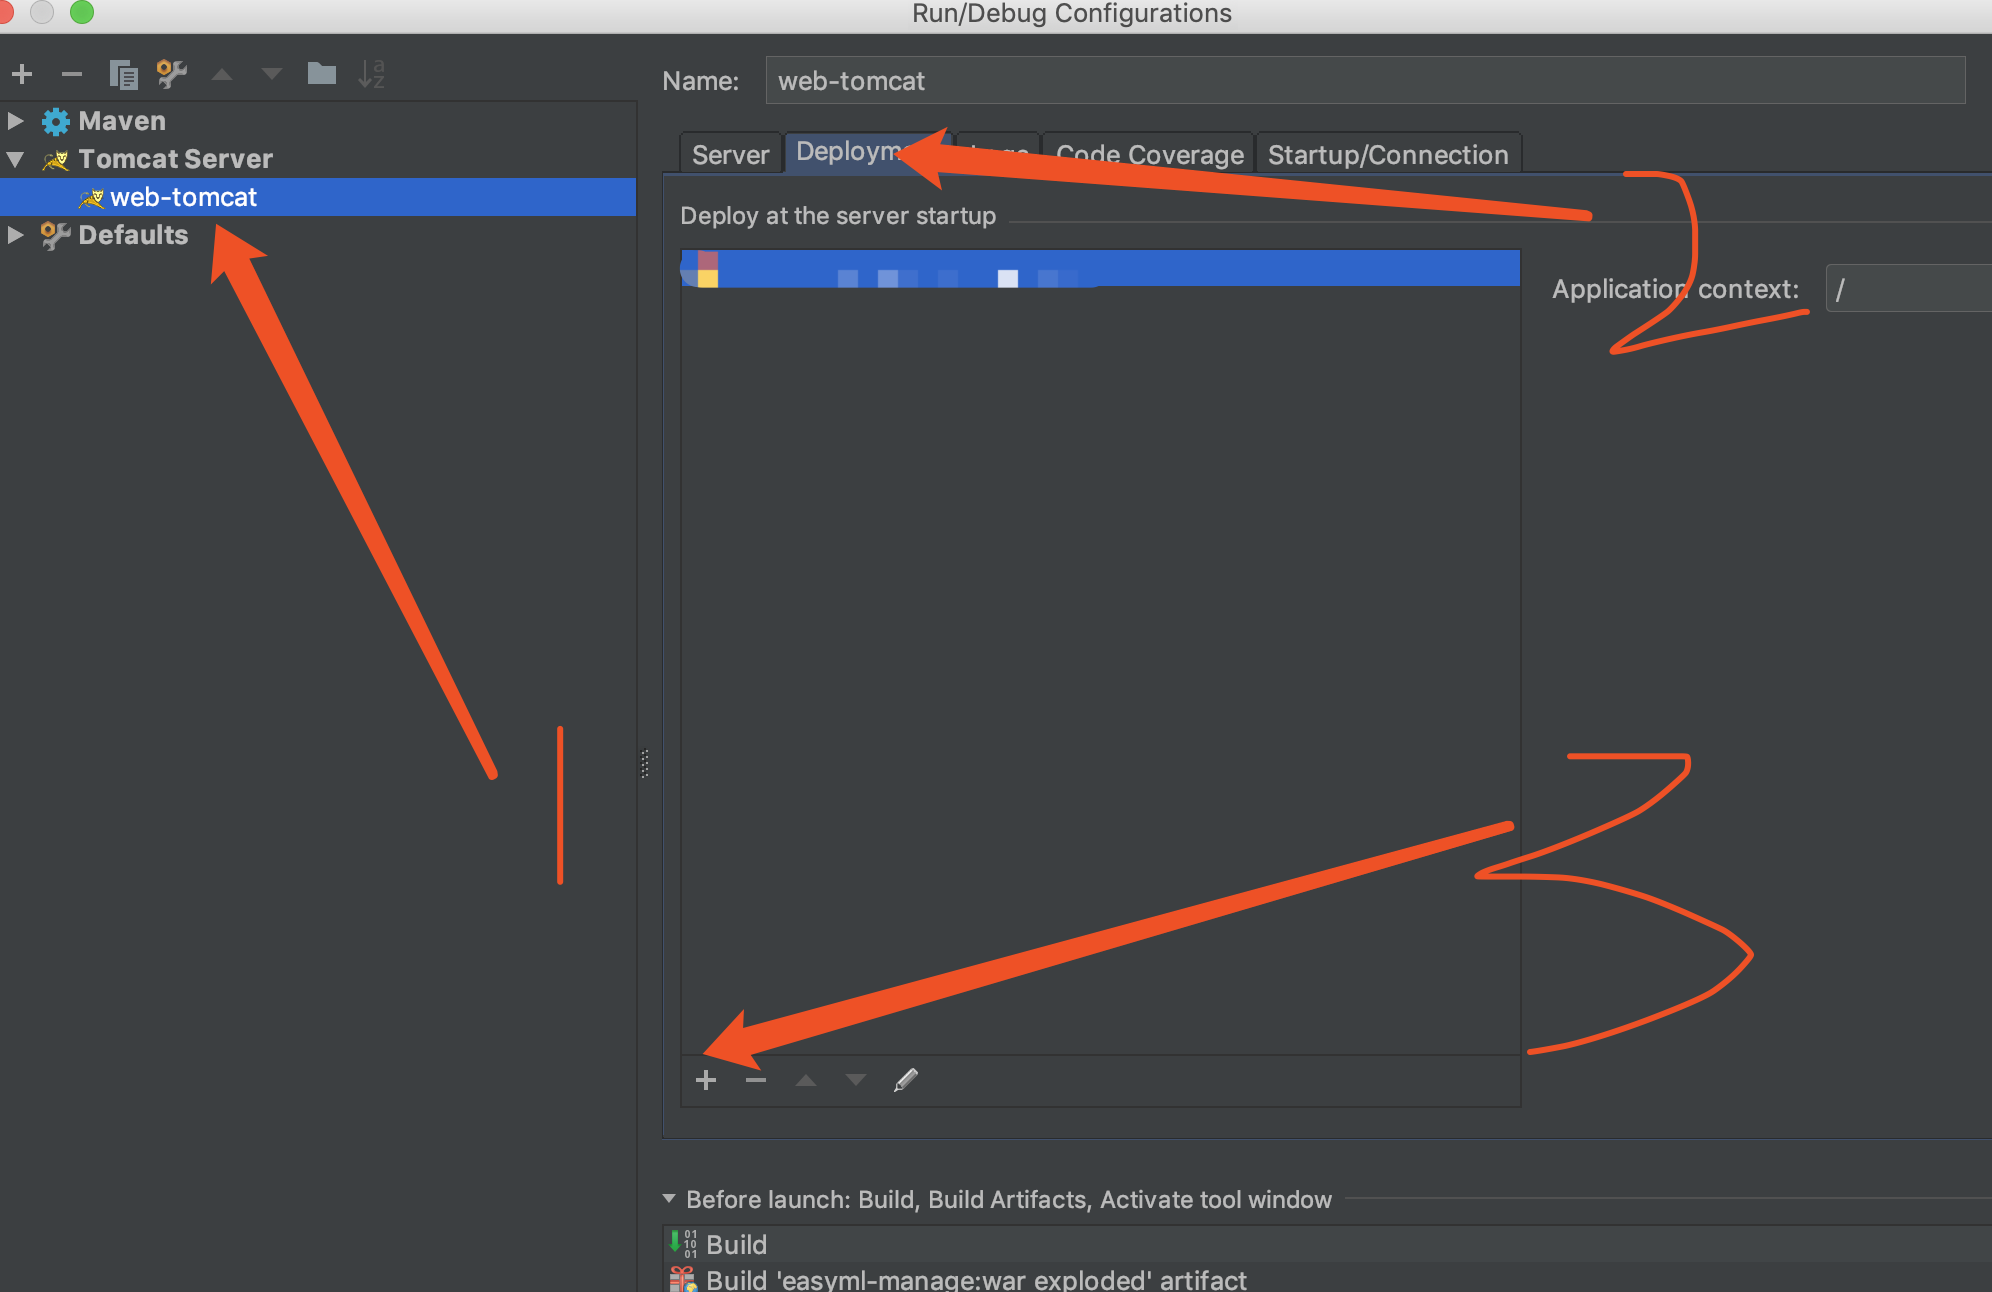
Task: Switch to the Server tab
Action: pos(731,154)
